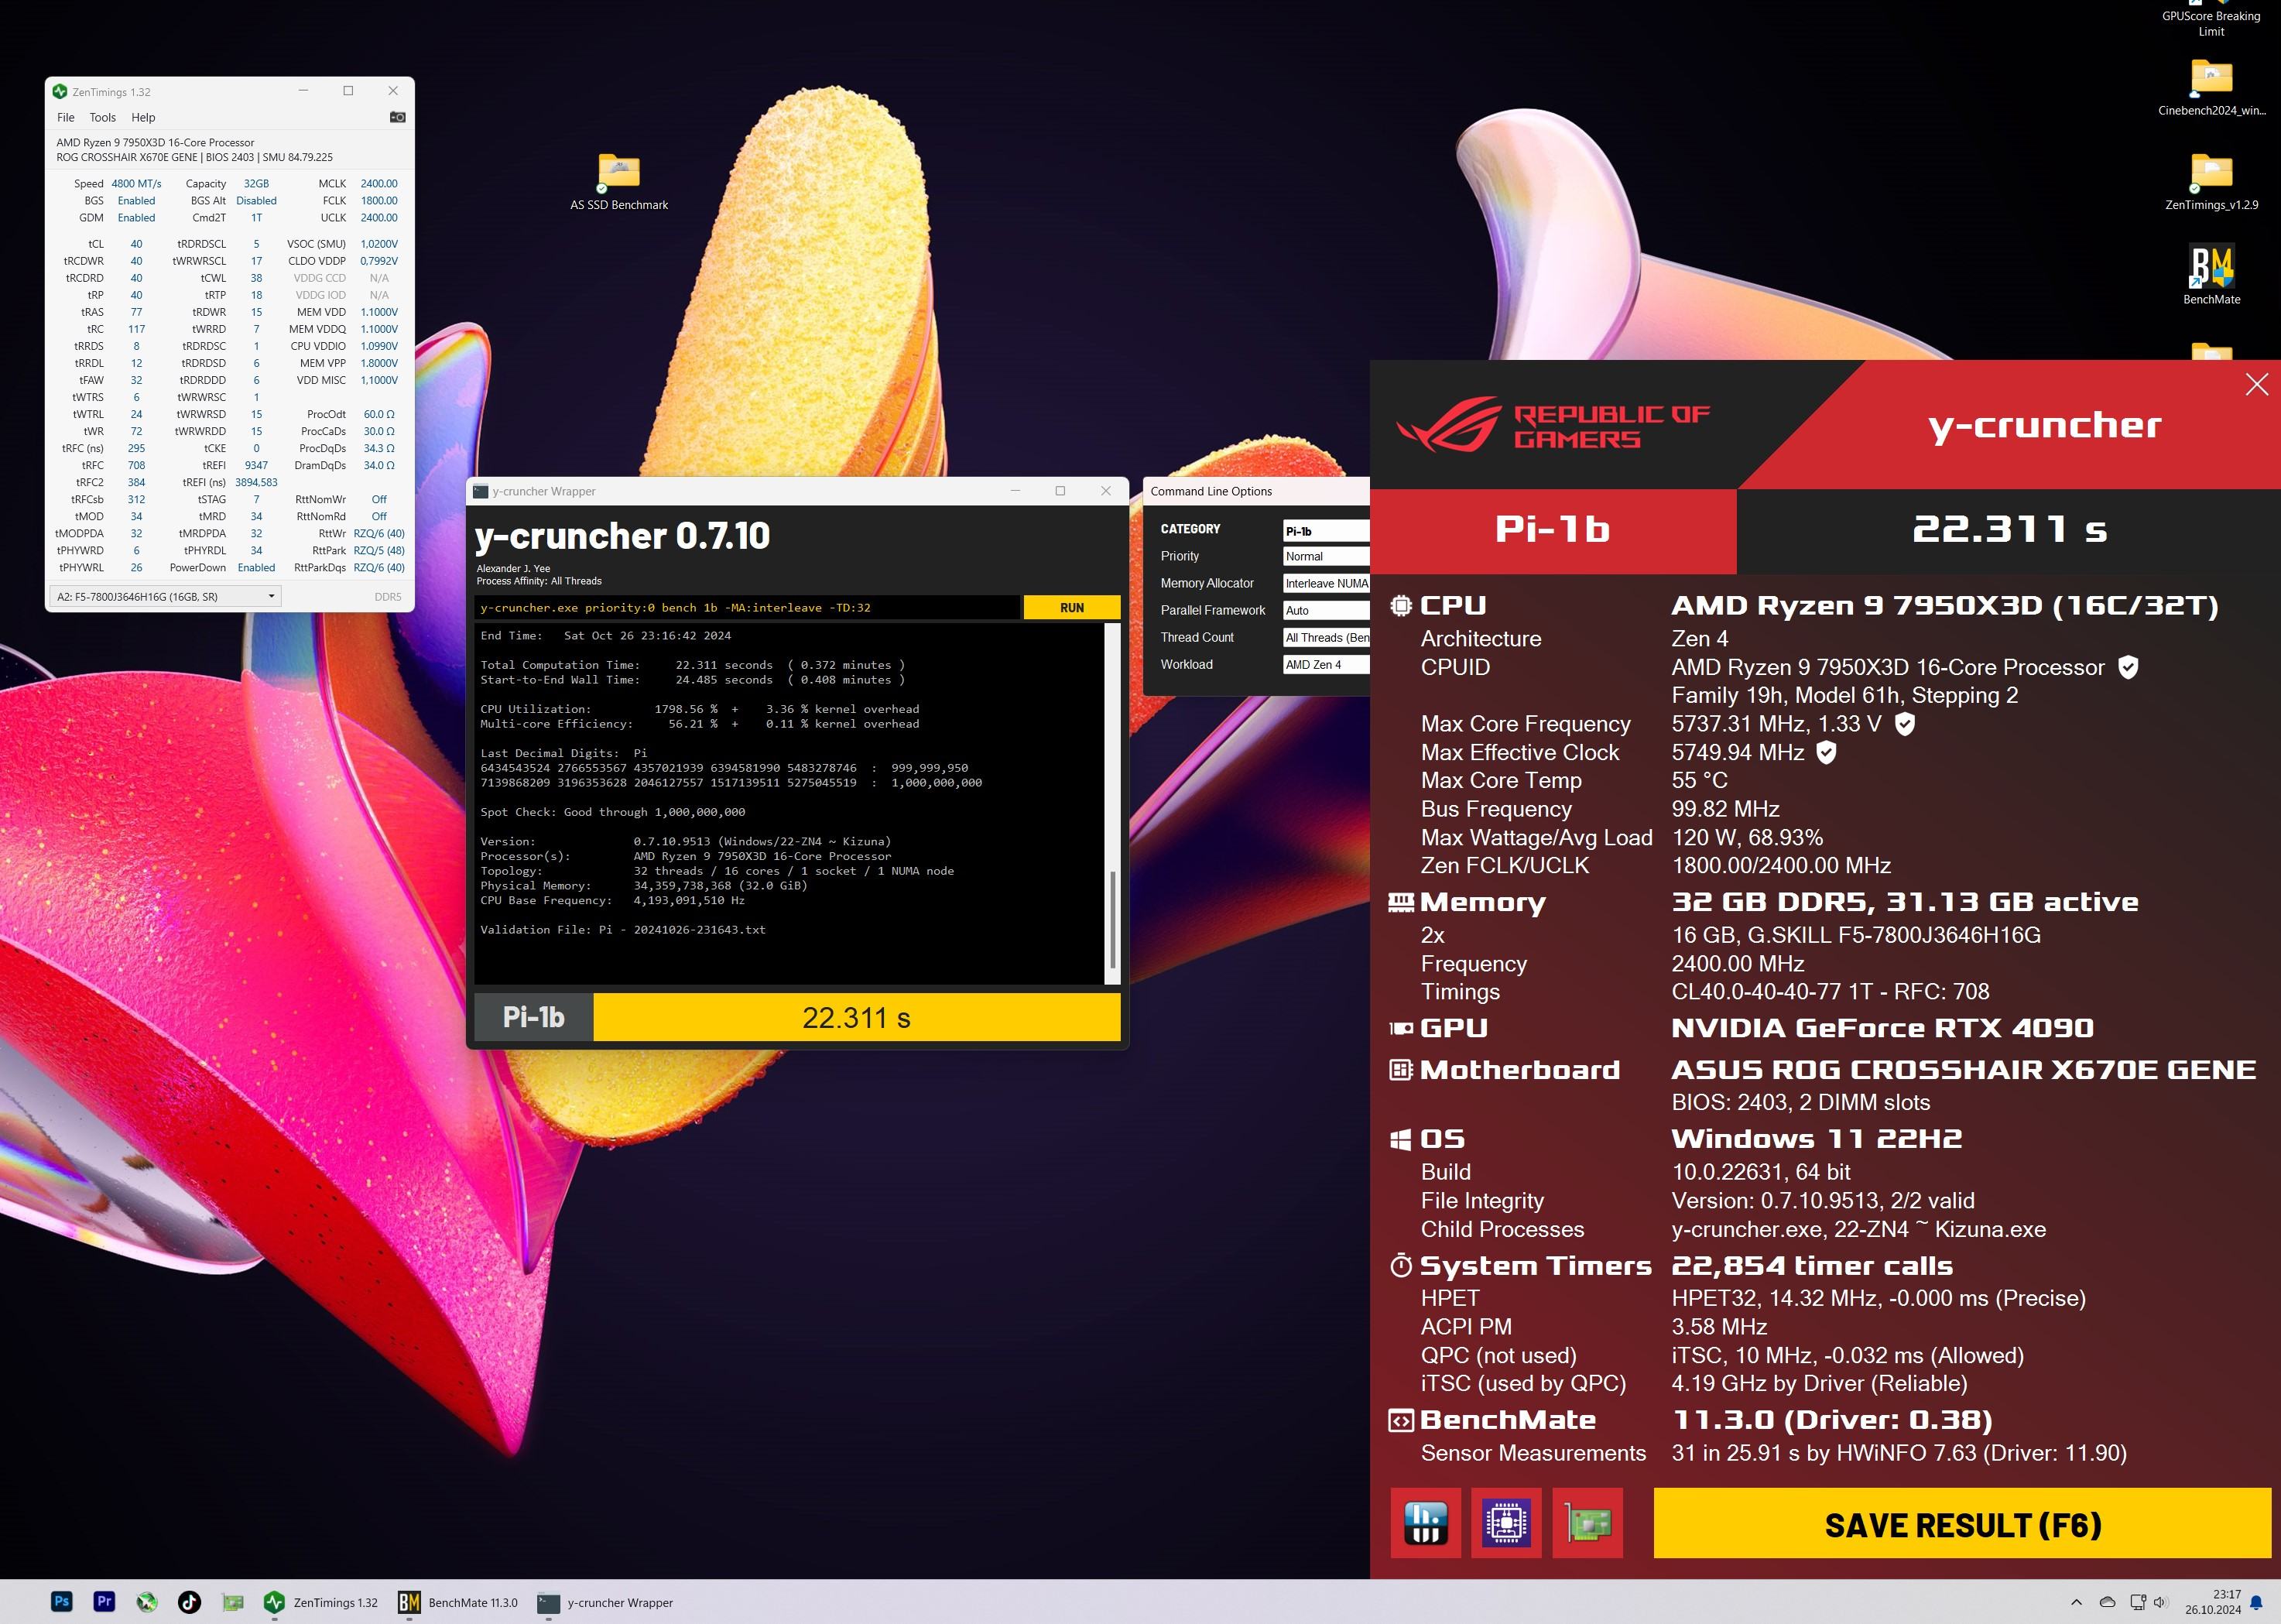Open Premiere Pro from the taskbar

coord(104,1601)
